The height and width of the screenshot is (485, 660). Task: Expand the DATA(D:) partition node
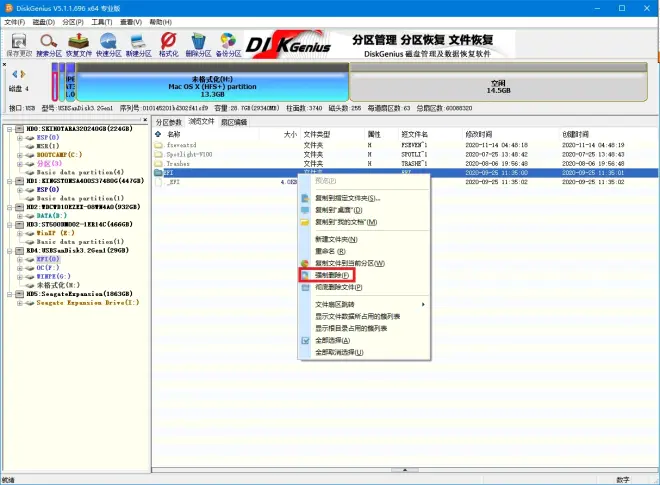click(x=19, y=216)
